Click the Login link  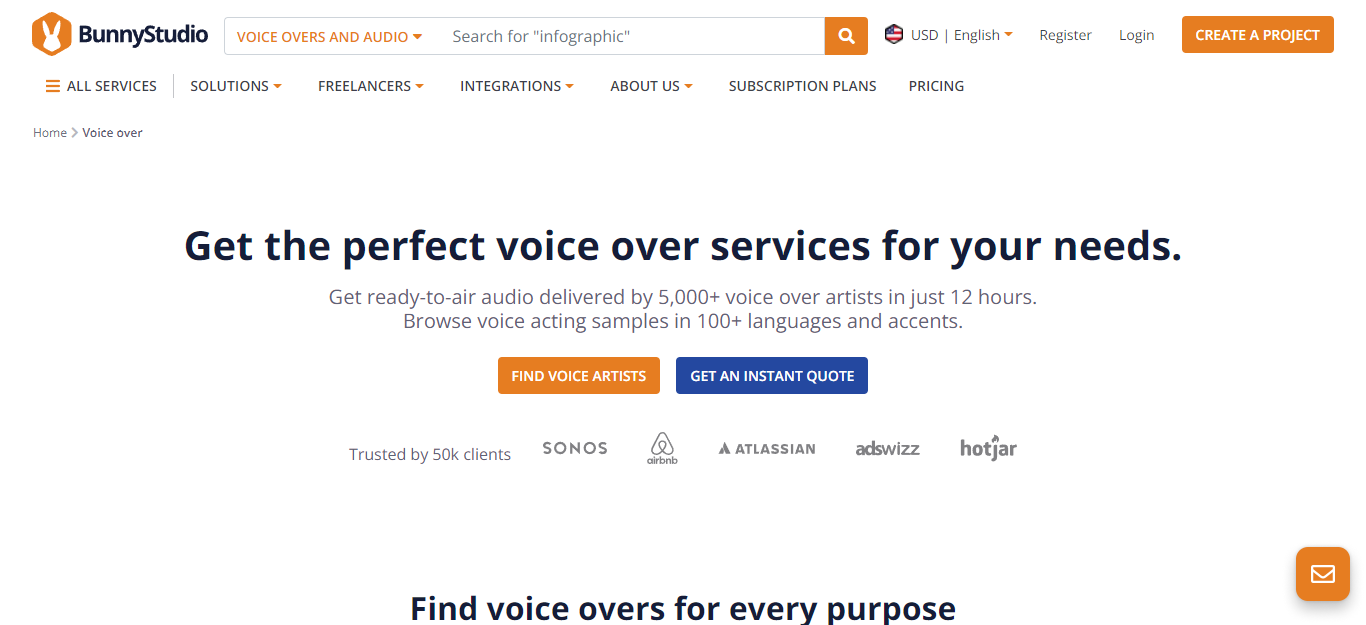click(1136, 35)
